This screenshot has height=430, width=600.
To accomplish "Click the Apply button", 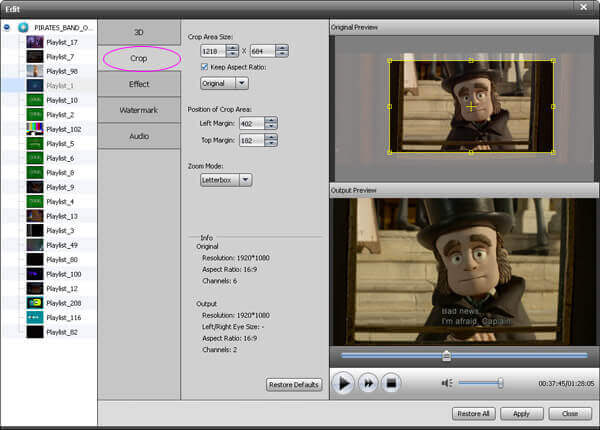I will coord(521,414).
